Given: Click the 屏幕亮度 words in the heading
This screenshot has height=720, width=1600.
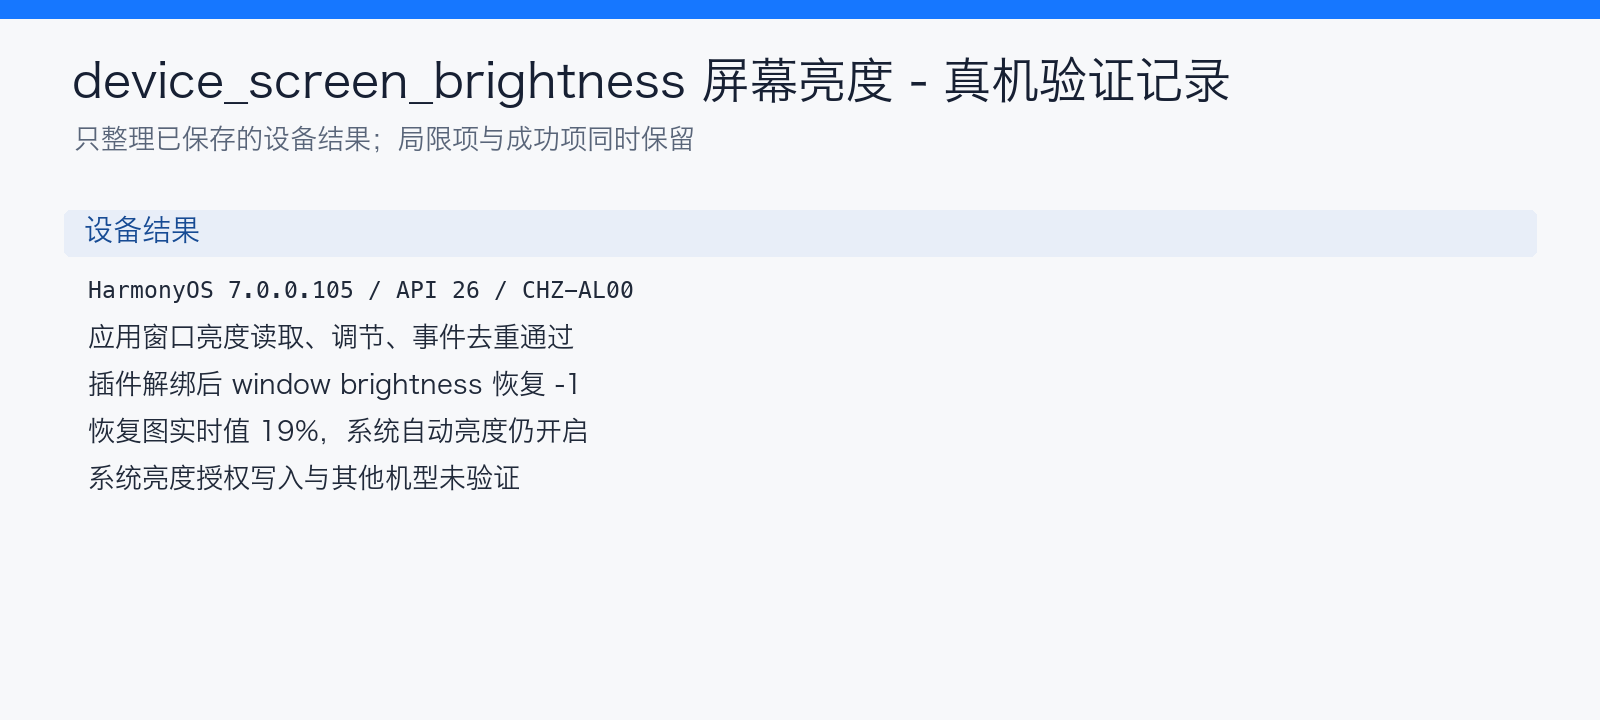Looking at the screenshot, I should (797, 81).
